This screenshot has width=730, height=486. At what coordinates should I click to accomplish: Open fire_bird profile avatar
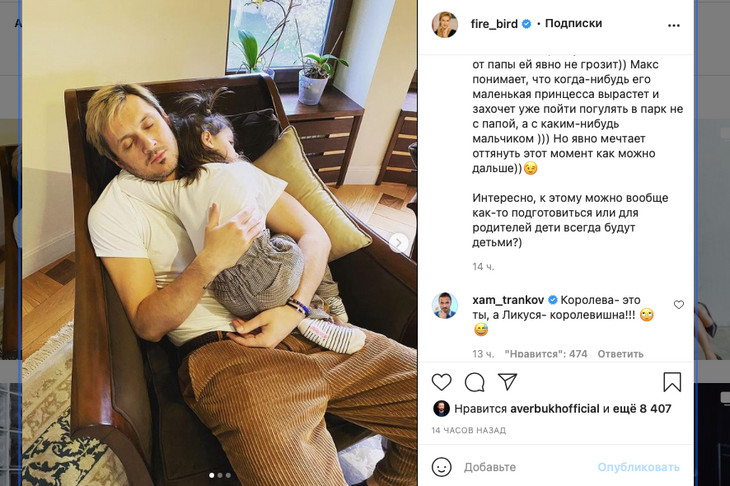(445, 24)
